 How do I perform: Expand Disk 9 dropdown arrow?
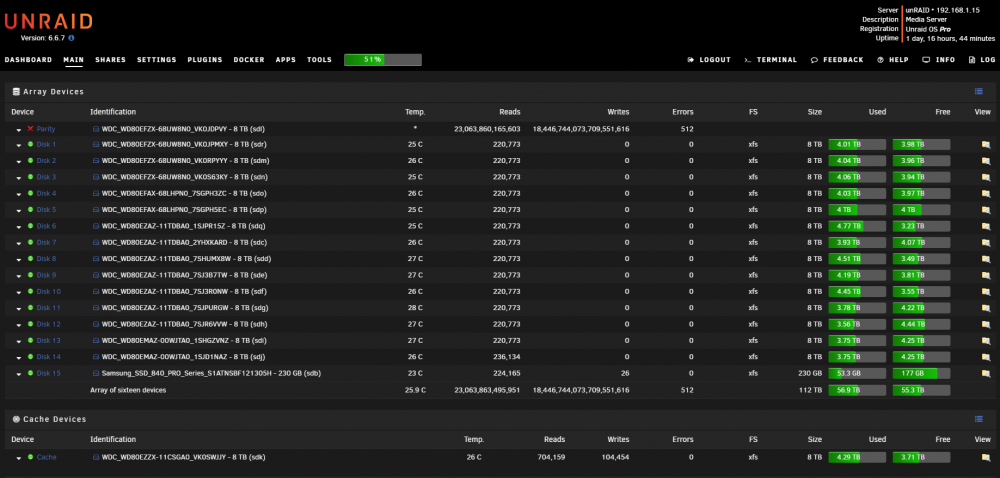point(19,276)
